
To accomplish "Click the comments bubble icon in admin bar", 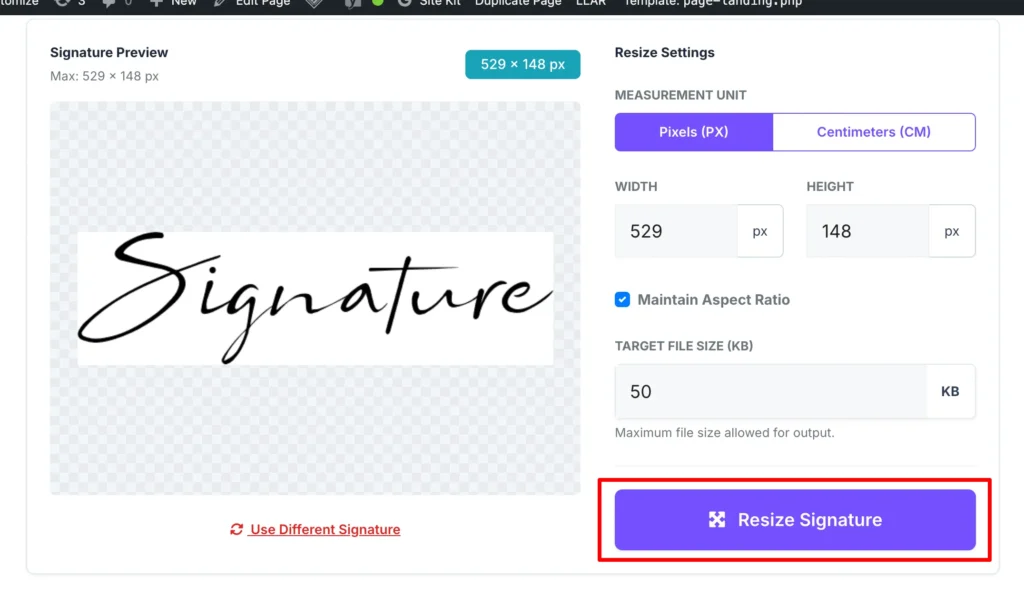I will (x=110, y=3).
